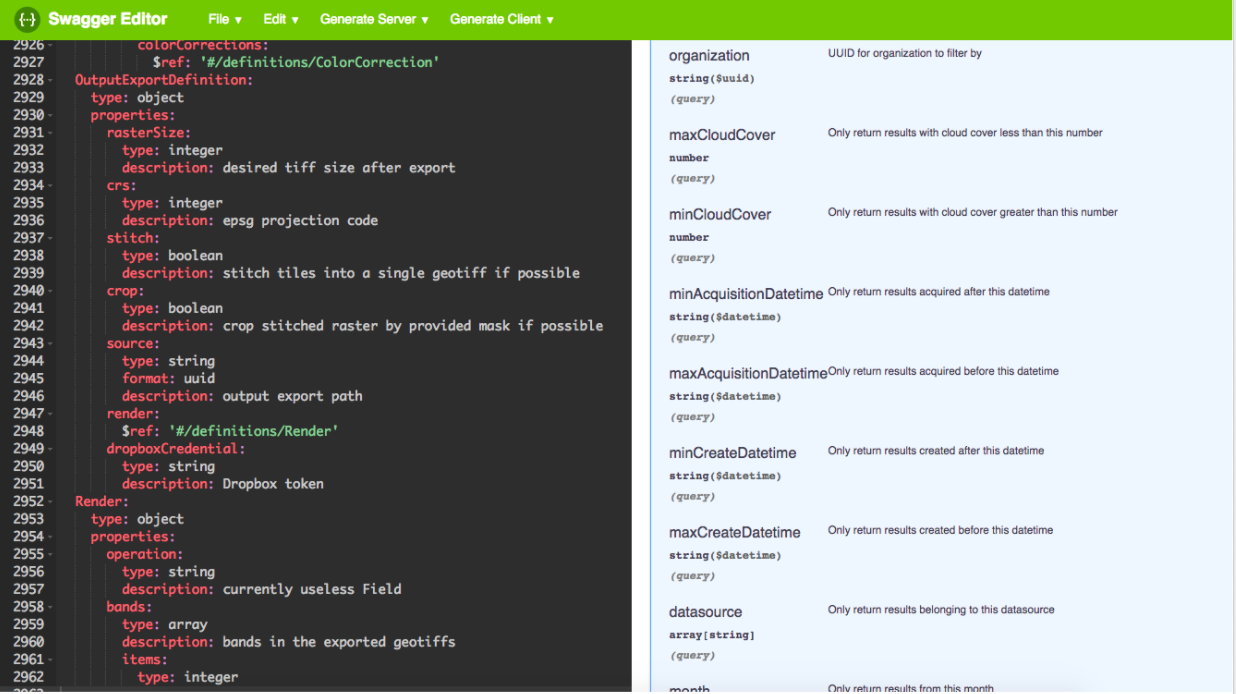The image size is (1236, 694).
Task: Click the 'organization' parameter name
Action: (x=709, y=56)
